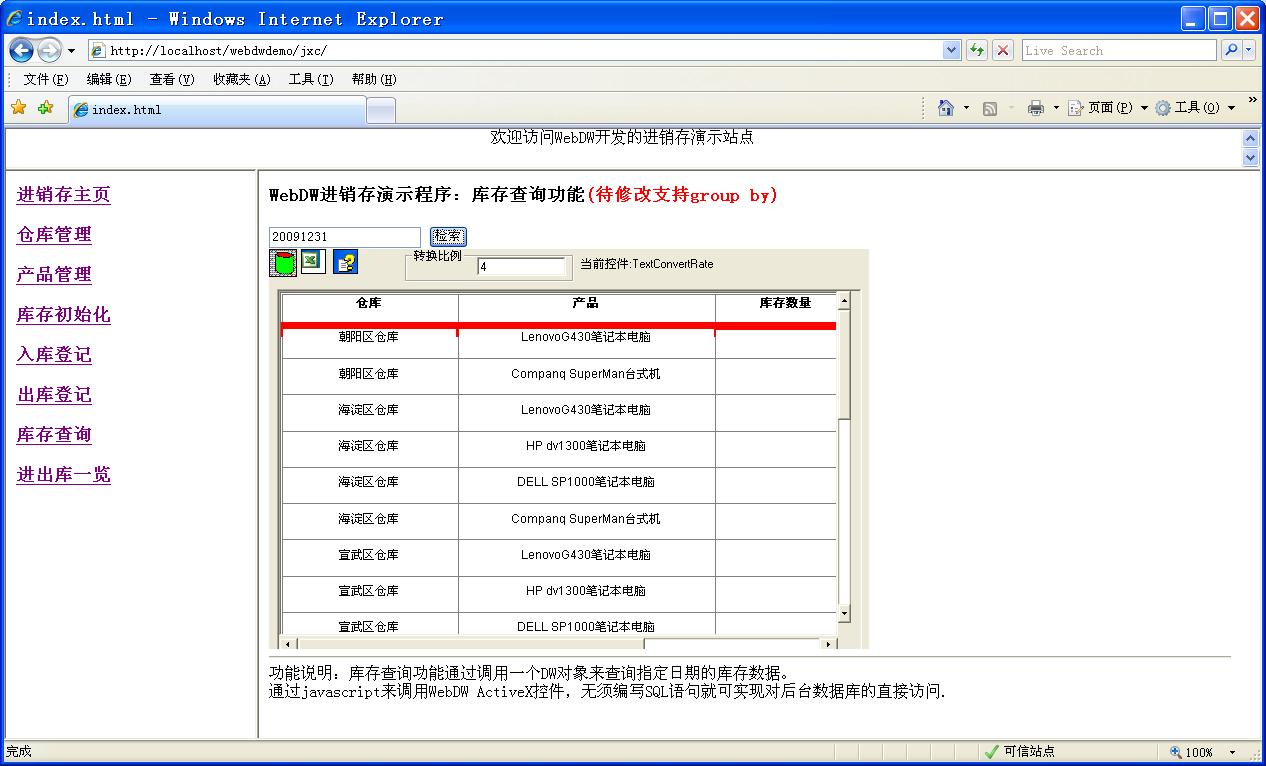Open the 收藏夹(A) menu

click(x=241, y=79)
